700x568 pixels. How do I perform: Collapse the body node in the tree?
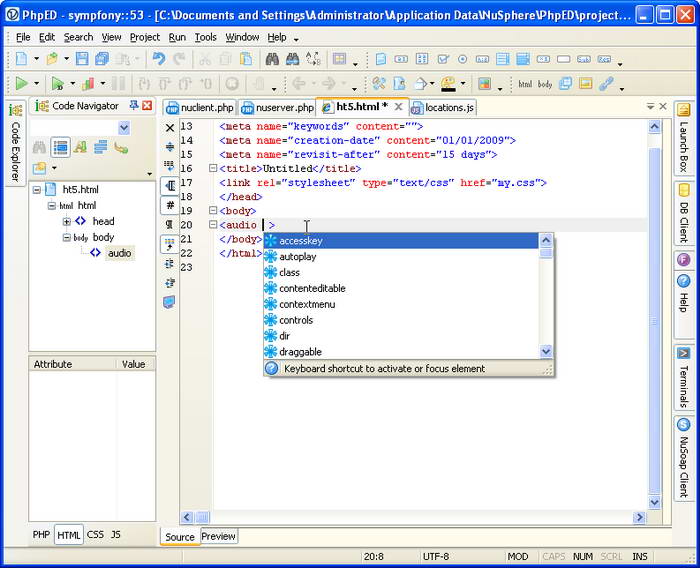[x=67, y=238]
